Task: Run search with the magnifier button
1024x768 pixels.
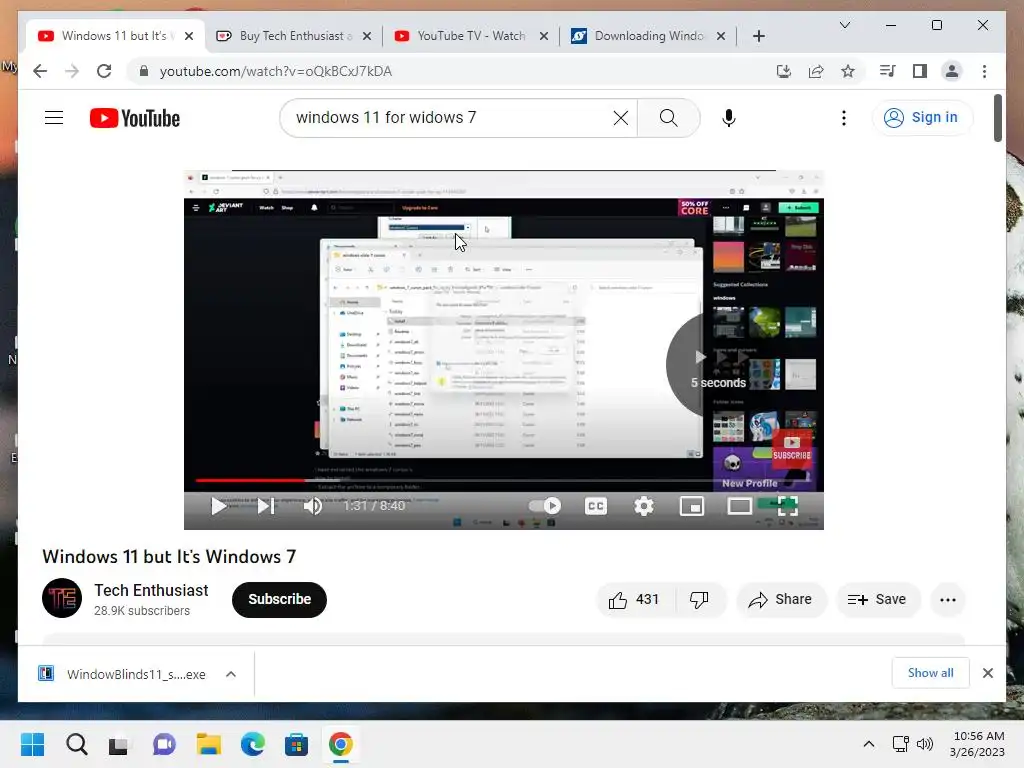Action: click(x=668, y=118)
